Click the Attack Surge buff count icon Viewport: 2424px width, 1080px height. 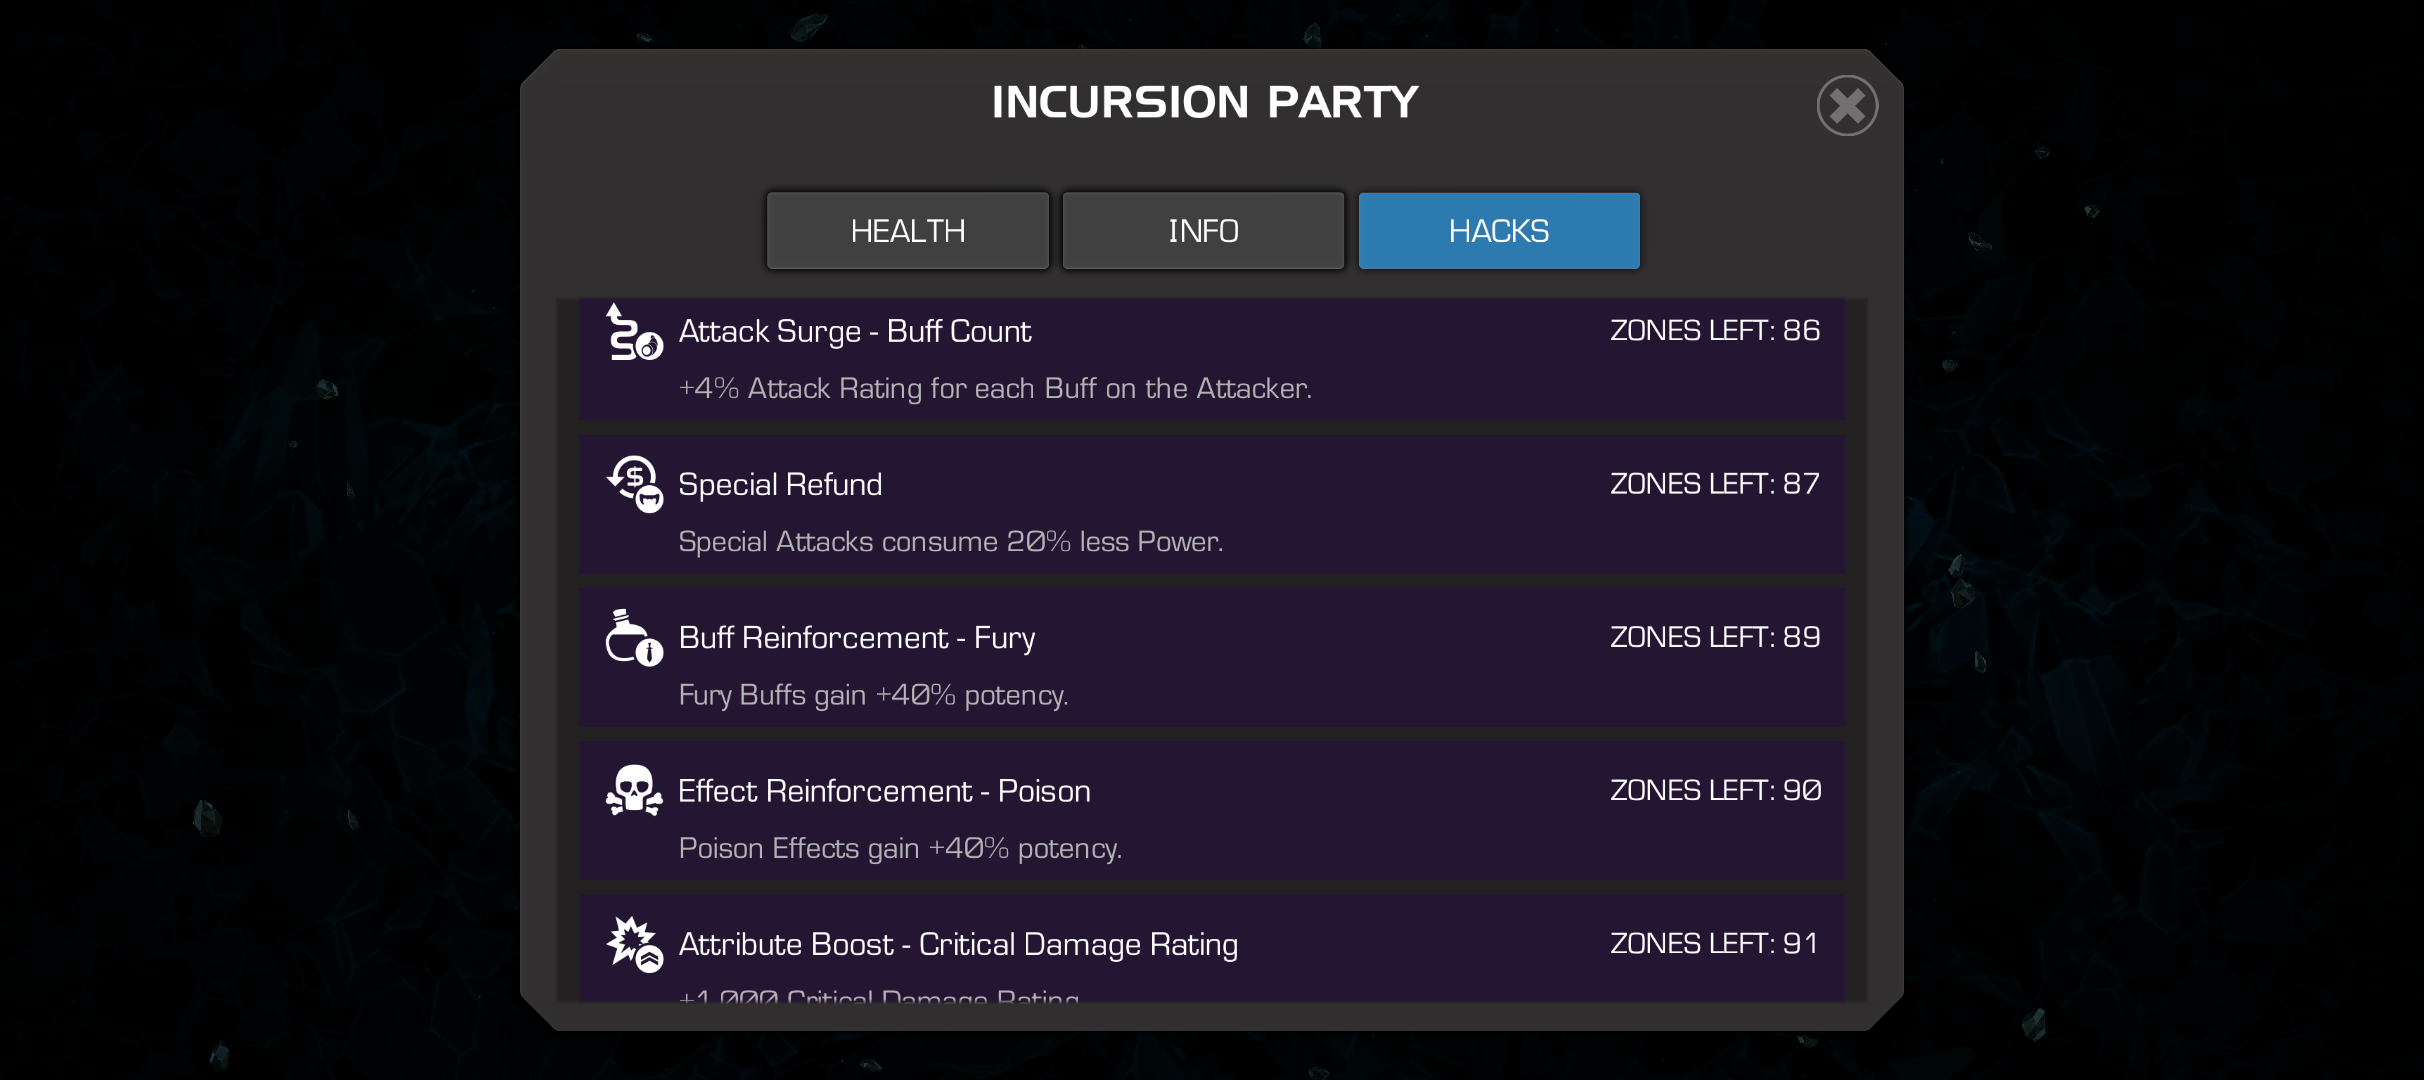coord(634,332)
